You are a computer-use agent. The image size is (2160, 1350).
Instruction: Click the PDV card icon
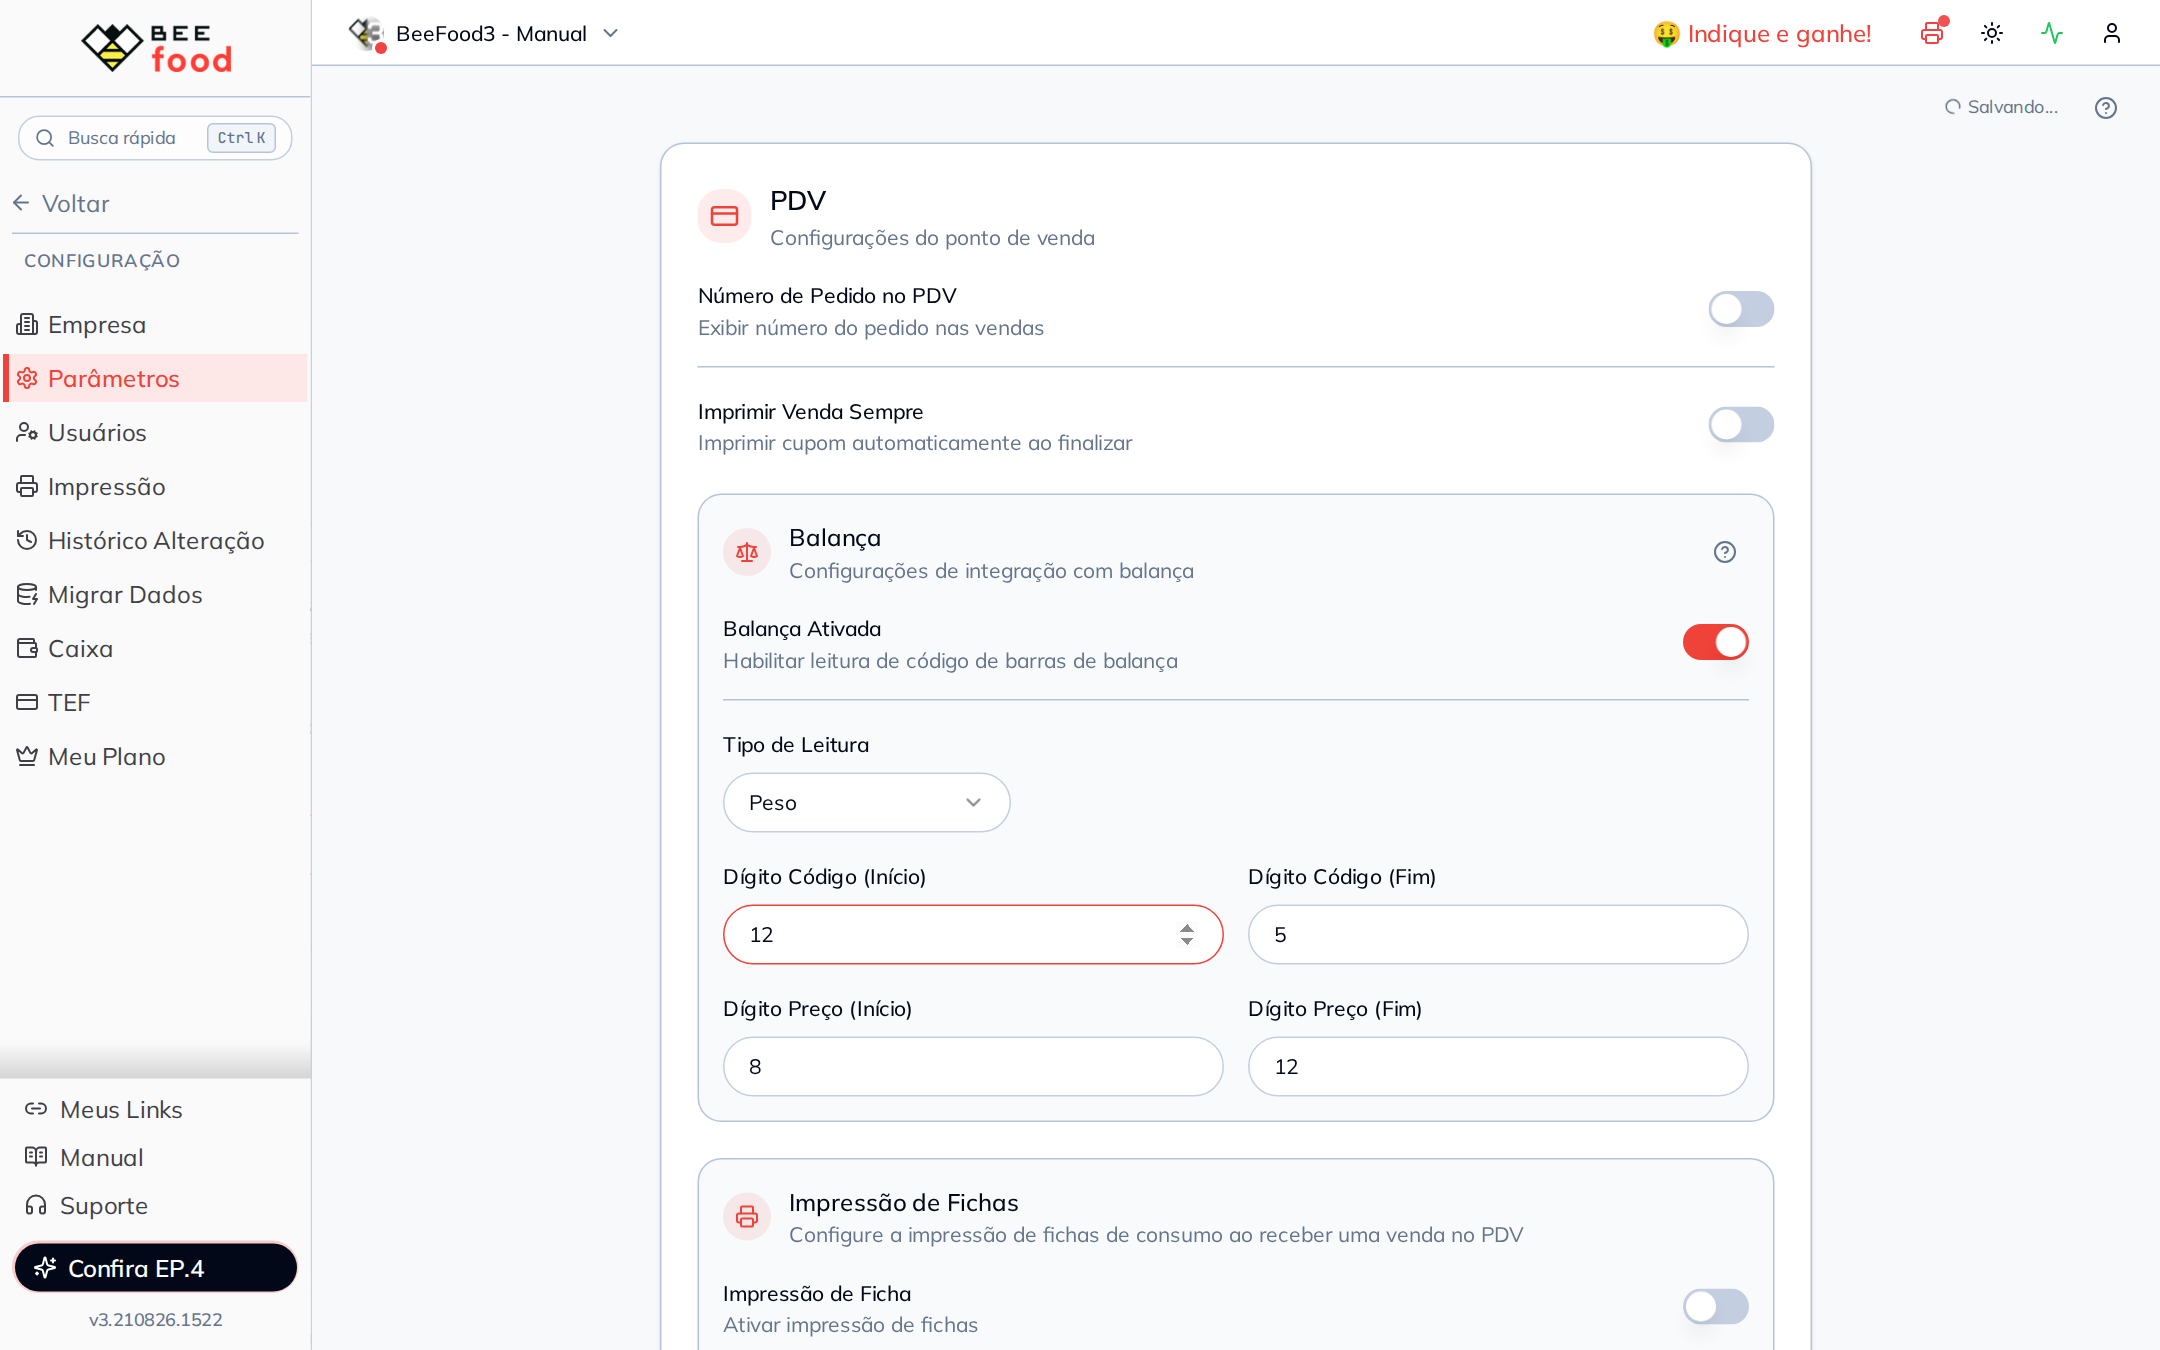click(x=724, y=216)
